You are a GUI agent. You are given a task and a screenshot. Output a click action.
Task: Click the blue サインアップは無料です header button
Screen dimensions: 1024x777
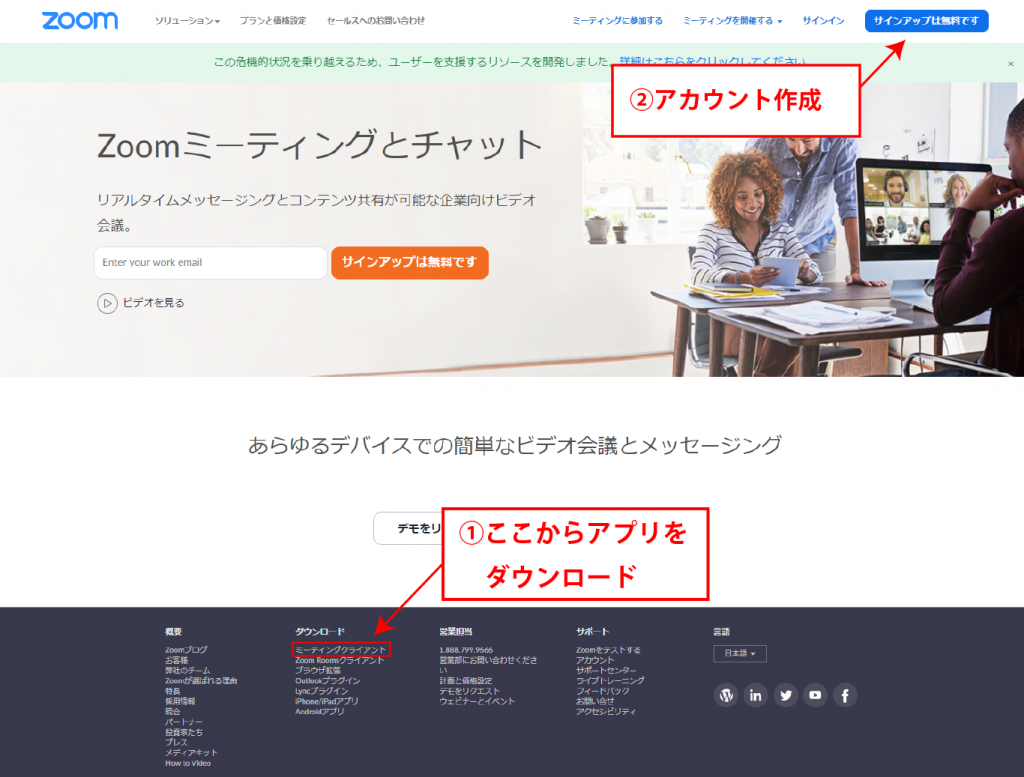point(926,21)
